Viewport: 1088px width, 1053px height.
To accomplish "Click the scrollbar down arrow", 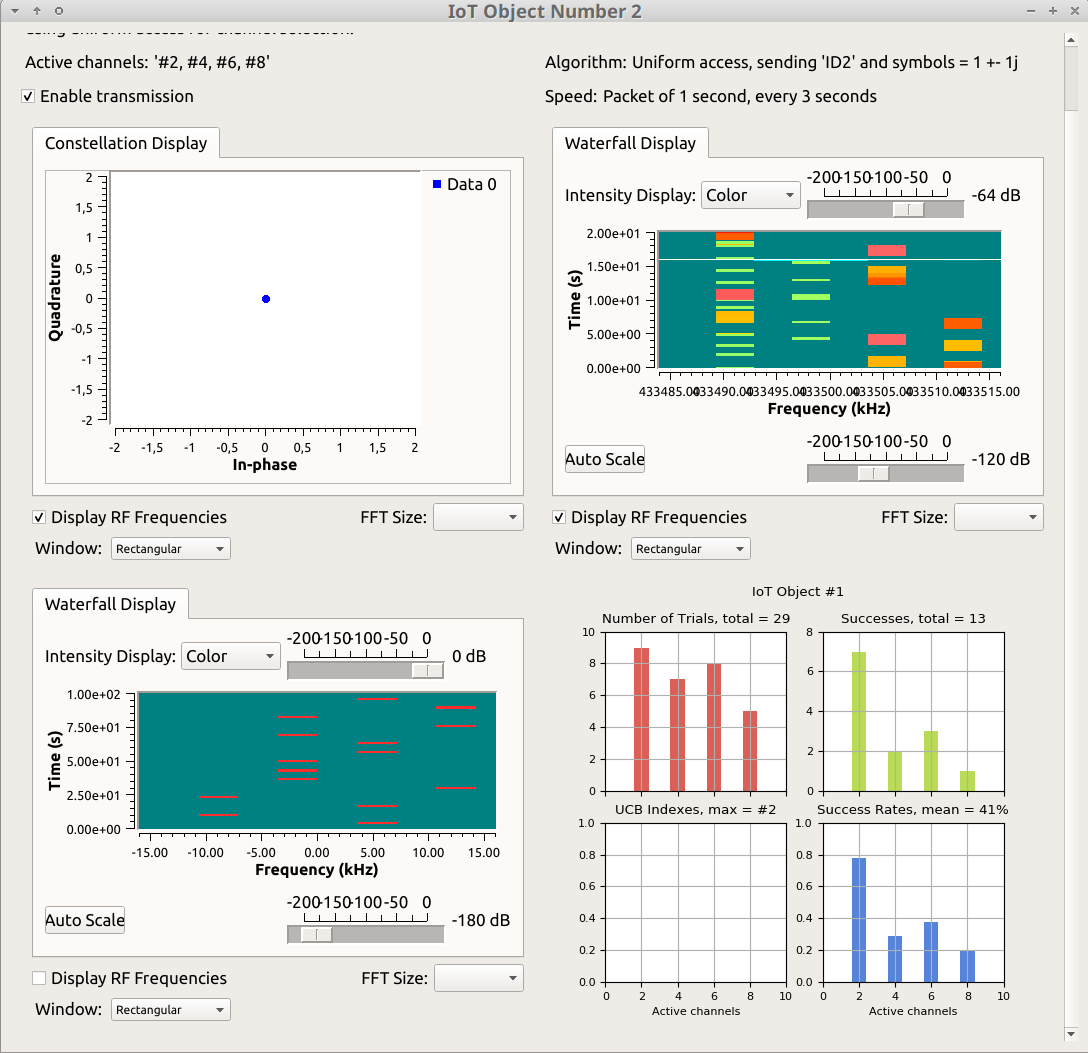I will coord(1071,1035).
